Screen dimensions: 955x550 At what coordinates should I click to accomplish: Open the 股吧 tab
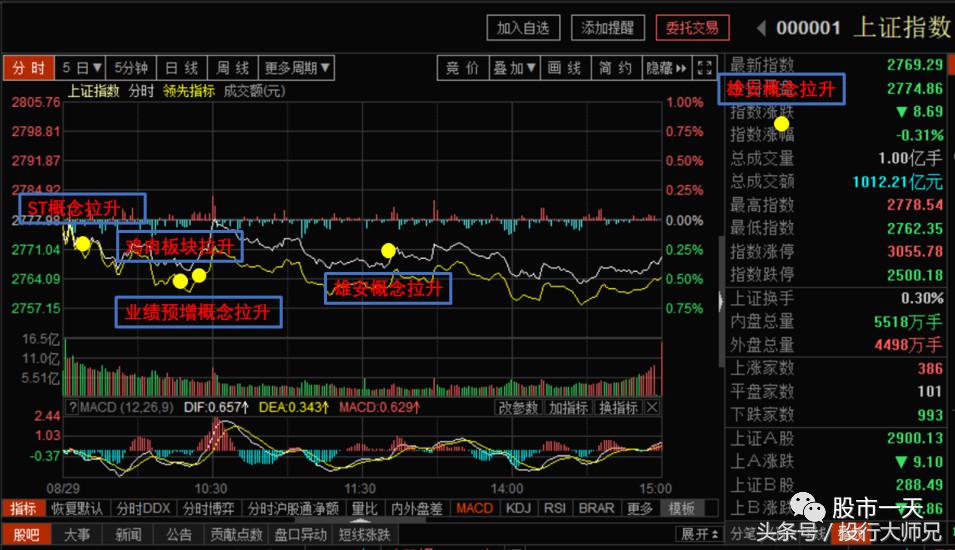(27, 535)
